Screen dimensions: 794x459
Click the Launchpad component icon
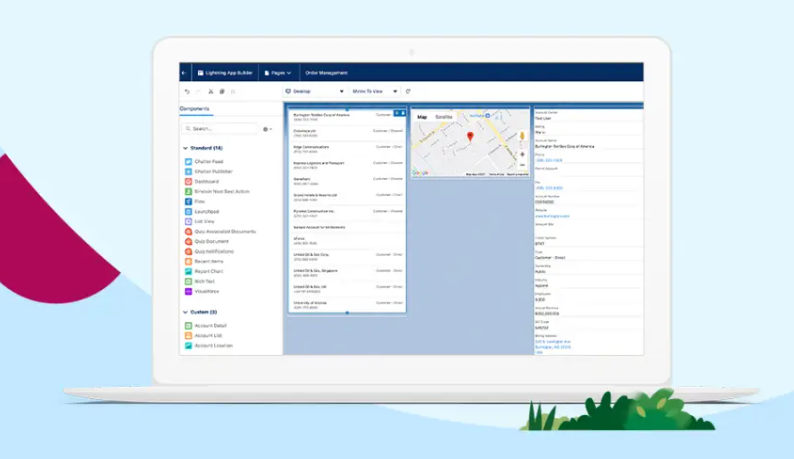coord(188,212)
